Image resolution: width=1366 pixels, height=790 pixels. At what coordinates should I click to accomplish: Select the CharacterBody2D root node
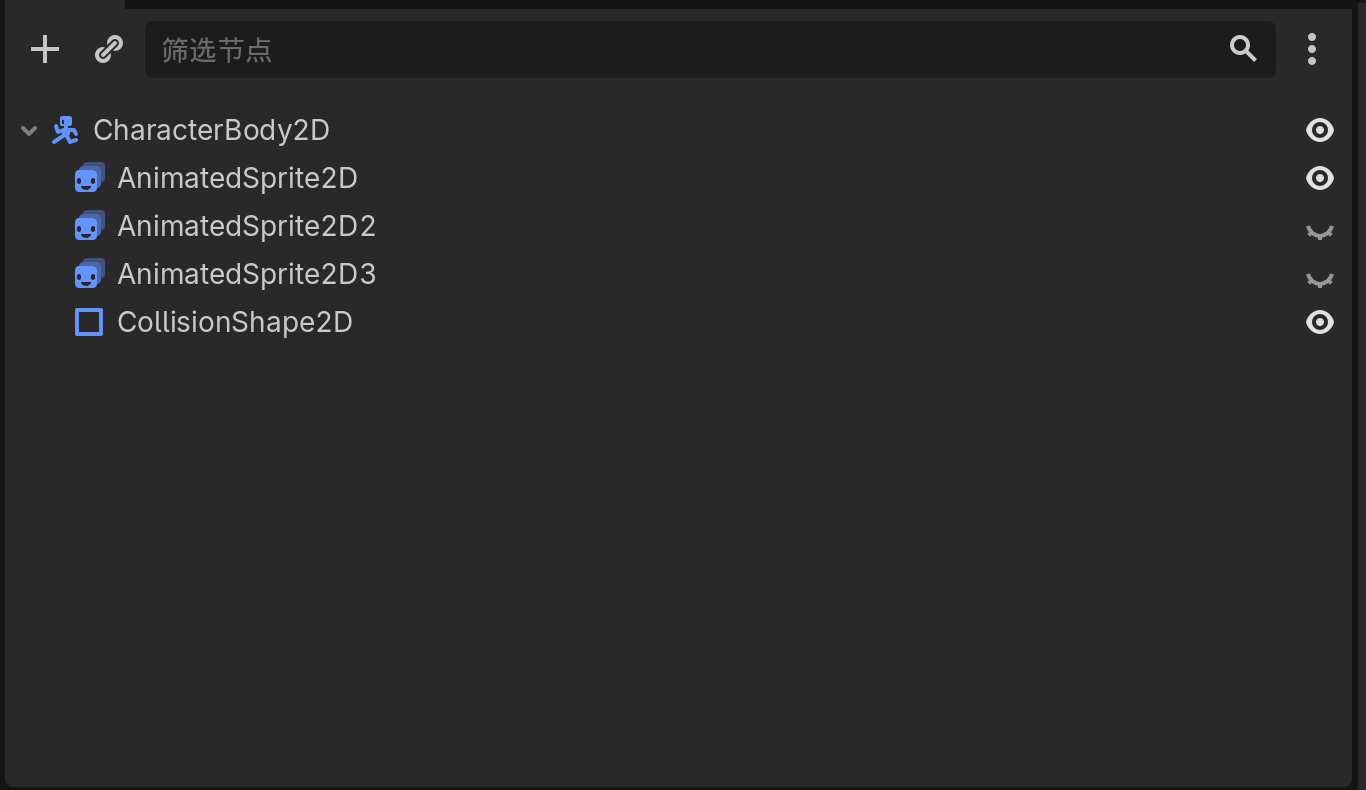point(211,129)
